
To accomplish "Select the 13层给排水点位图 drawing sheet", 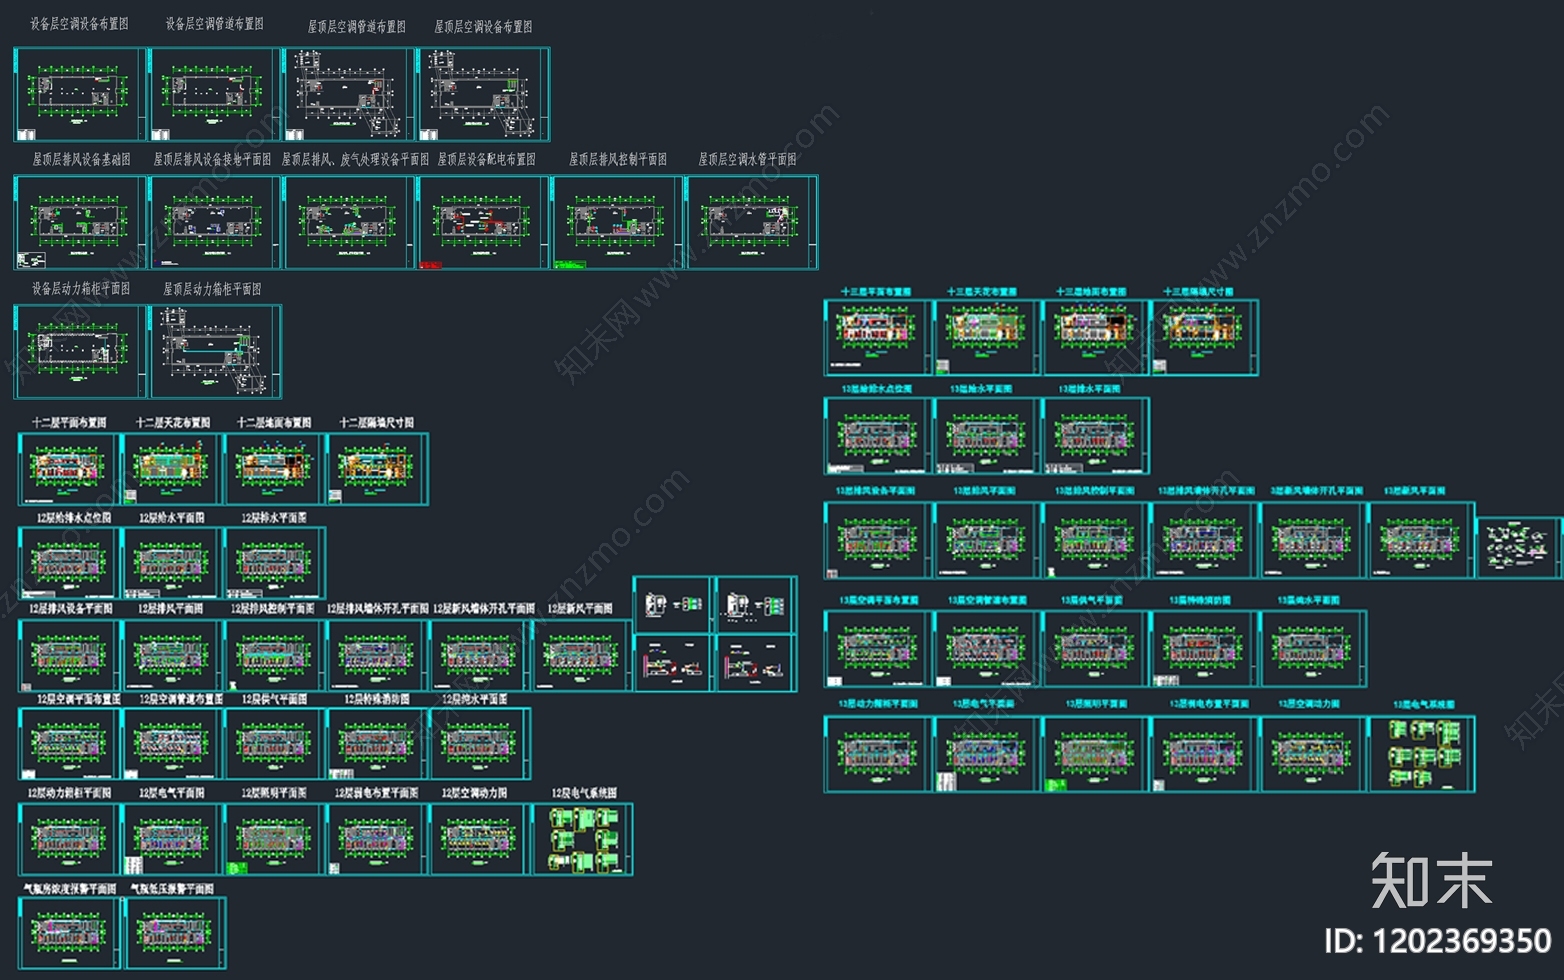I will tap(877, 436).
